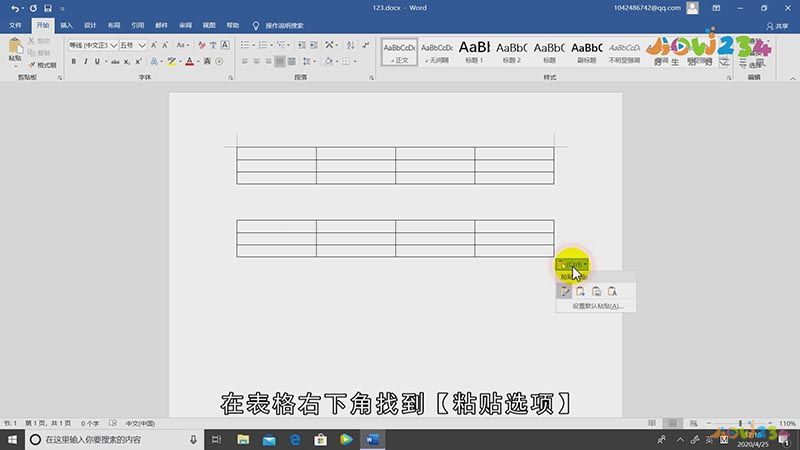Save document with quick access save icon

[x=47, y=8]
